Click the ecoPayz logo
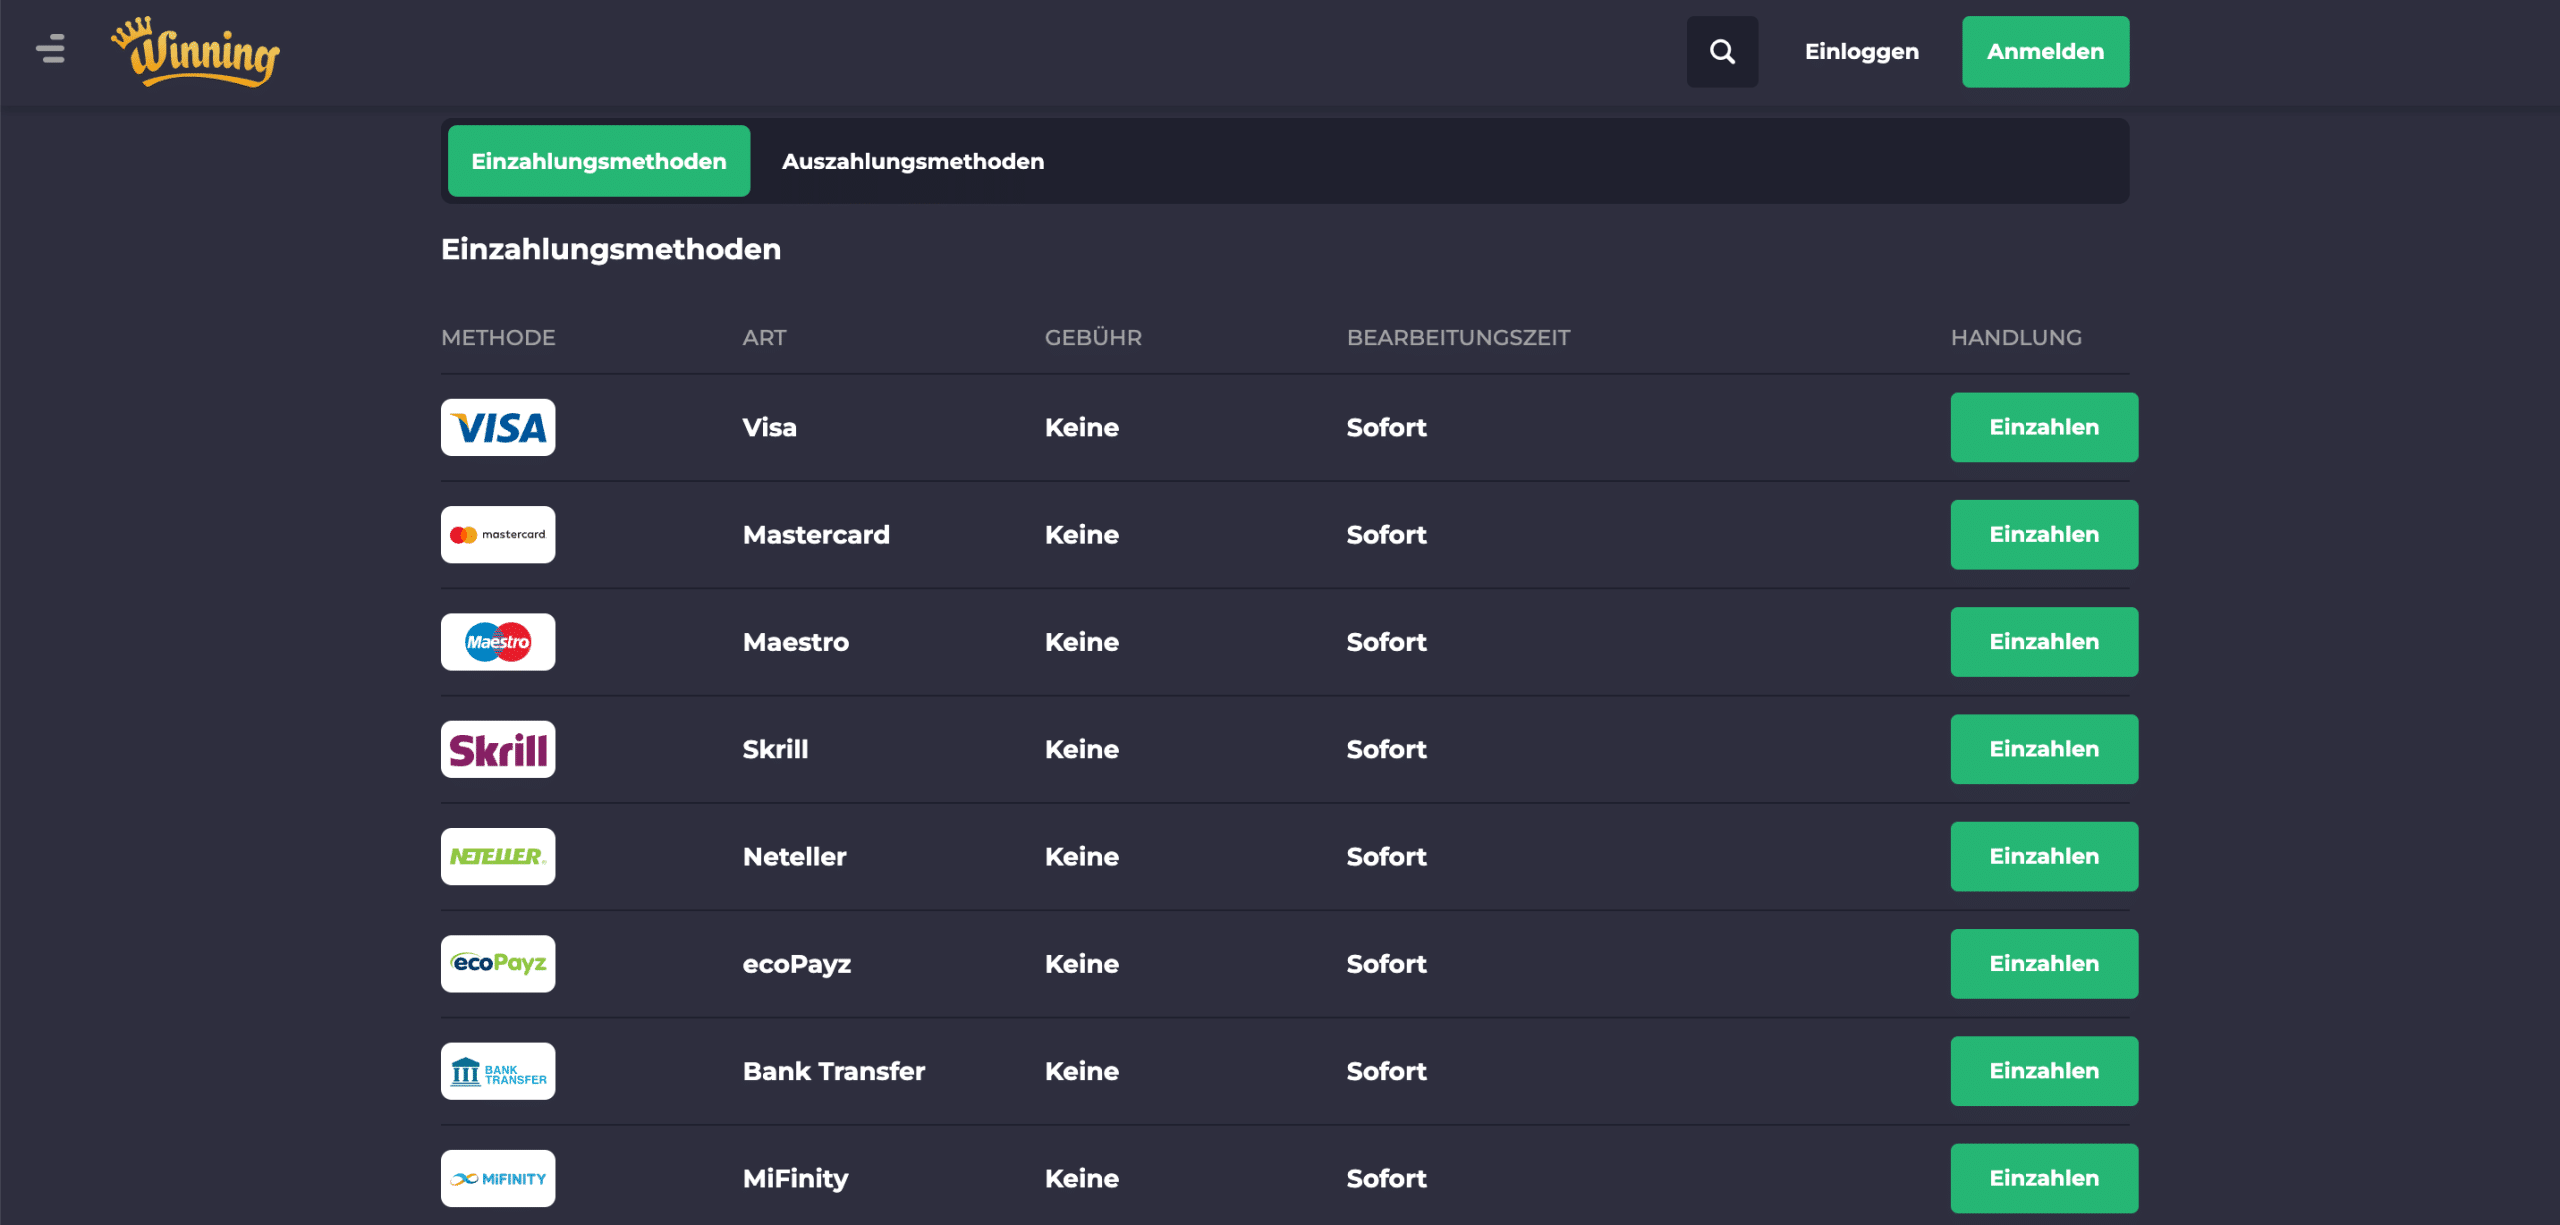 tap(498, 964)
